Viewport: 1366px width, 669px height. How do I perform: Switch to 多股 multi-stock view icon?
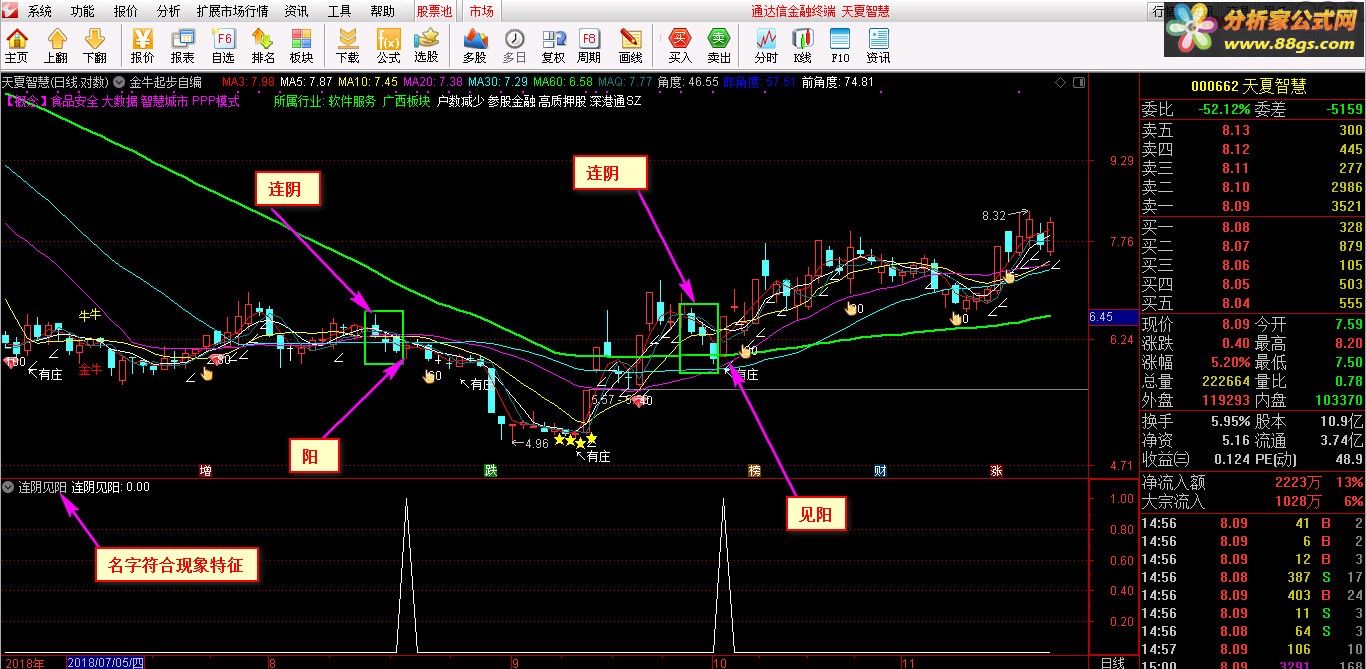point(475,46)
